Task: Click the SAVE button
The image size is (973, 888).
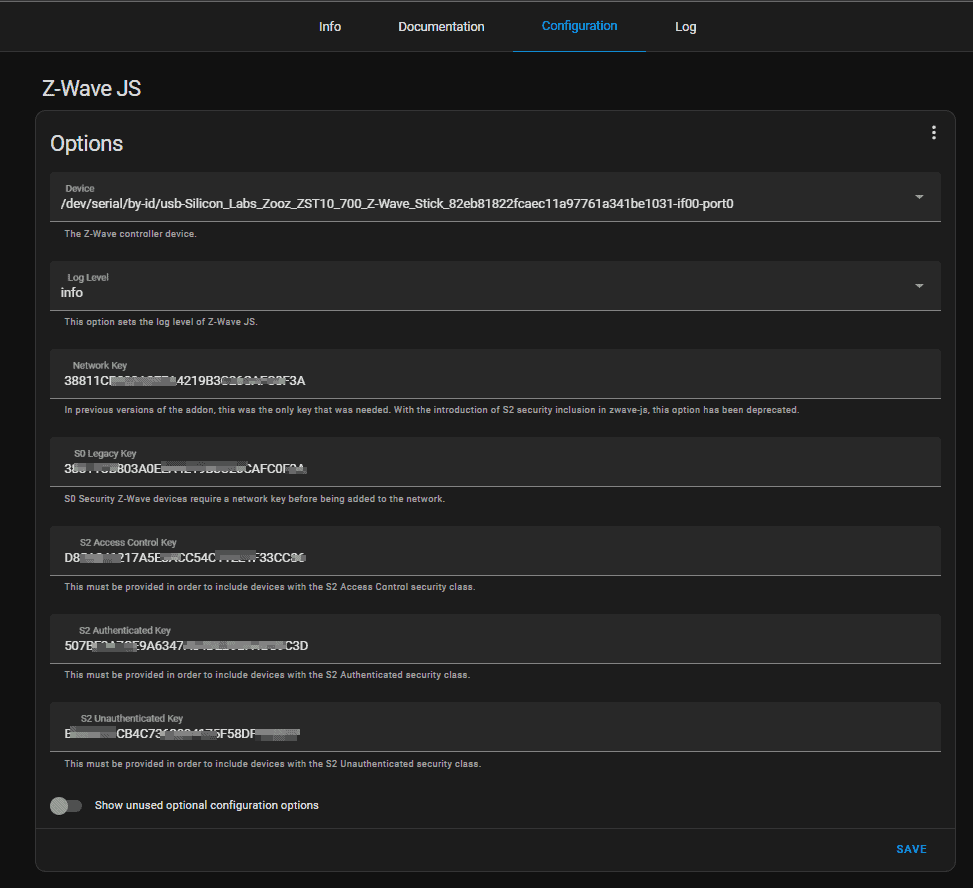Action: click(911, 849)
